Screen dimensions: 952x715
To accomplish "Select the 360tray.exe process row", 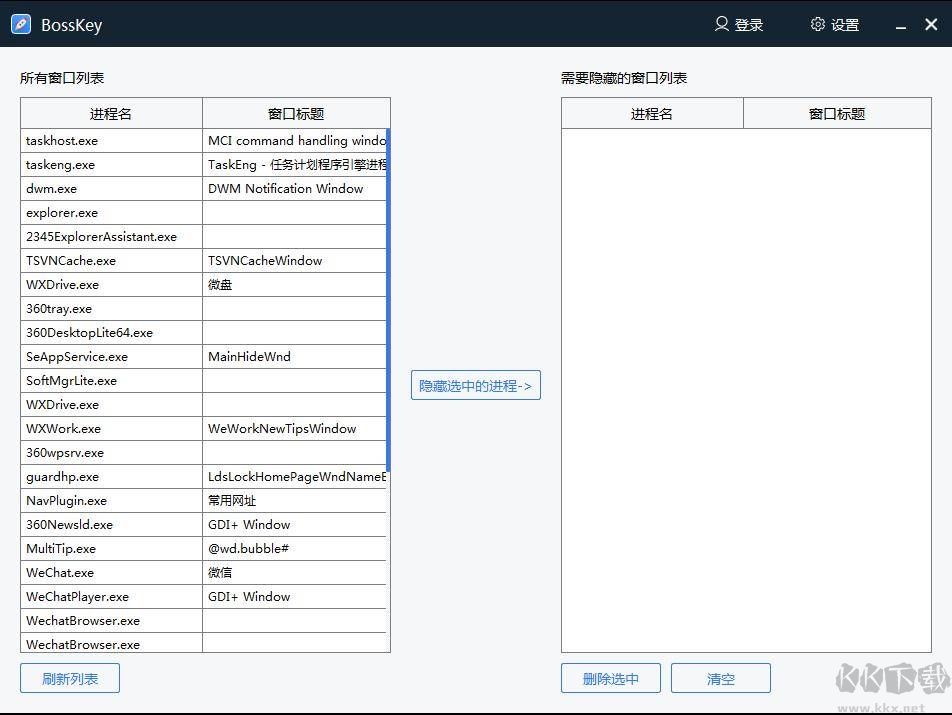I will point(110,308).
